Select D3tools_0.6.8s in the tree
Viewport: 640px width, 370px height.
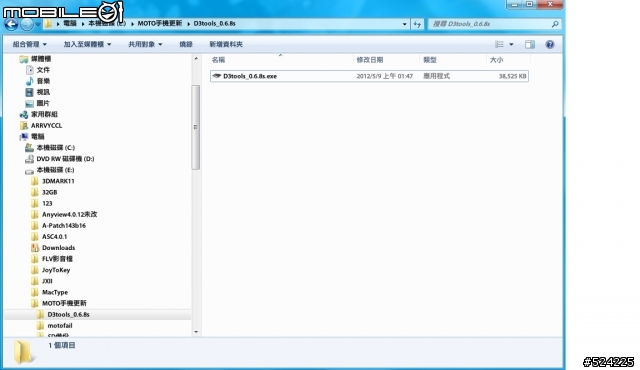tap(68, 315)
